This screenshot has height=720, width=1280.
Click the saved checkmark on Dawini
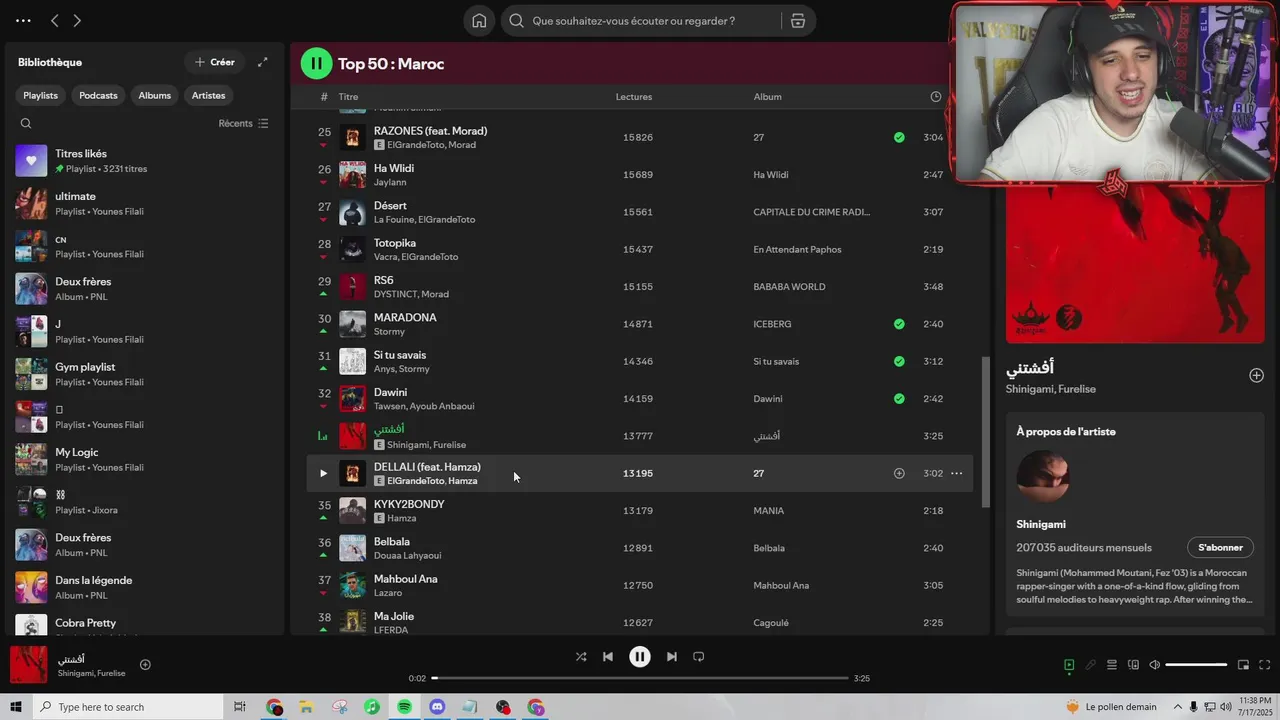coord(899,399)
